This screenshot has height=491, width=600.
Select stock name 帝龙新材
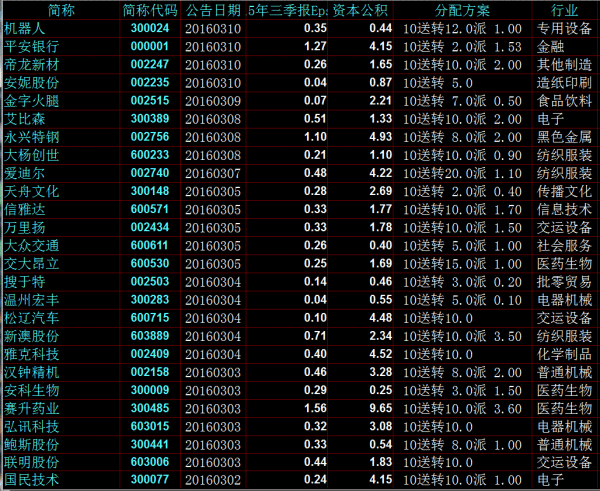pyautogui.click(x=31, y=65)
